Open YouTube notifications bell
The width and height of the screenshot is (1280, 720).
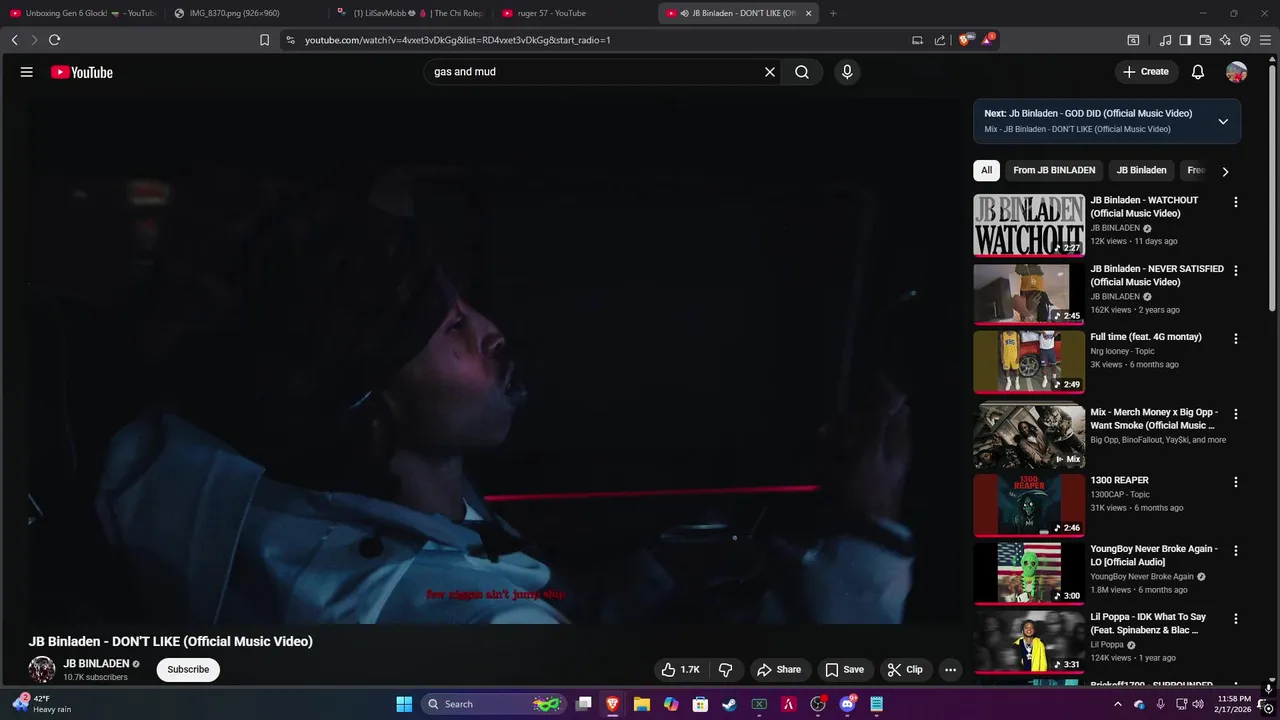click(1198, 72)
